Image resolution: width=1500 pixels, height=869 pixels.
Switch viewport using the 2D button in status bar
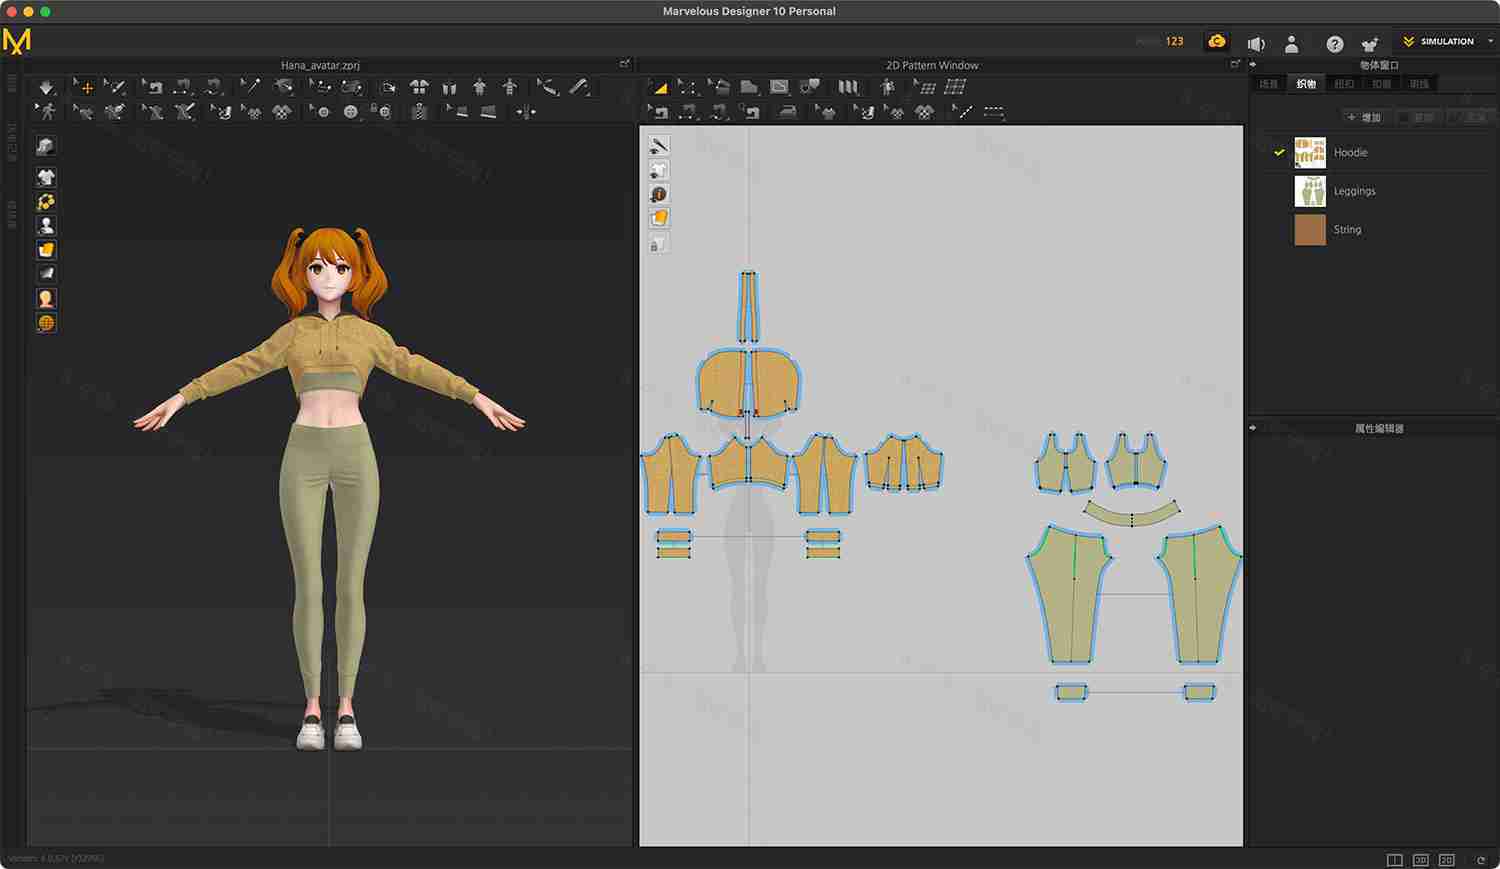[x=1444, y=859]
